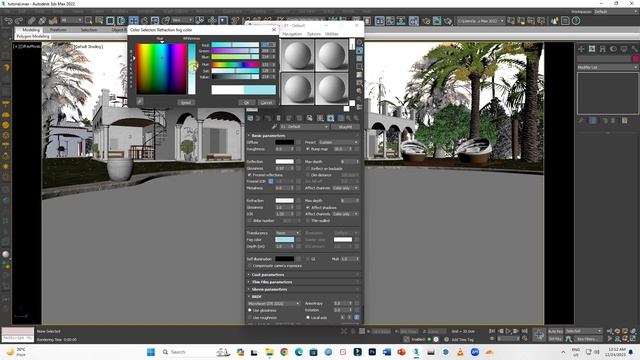Screen dimensions: 640x360
Task: Choose the Select and Link tool
Action: (31, 20)
